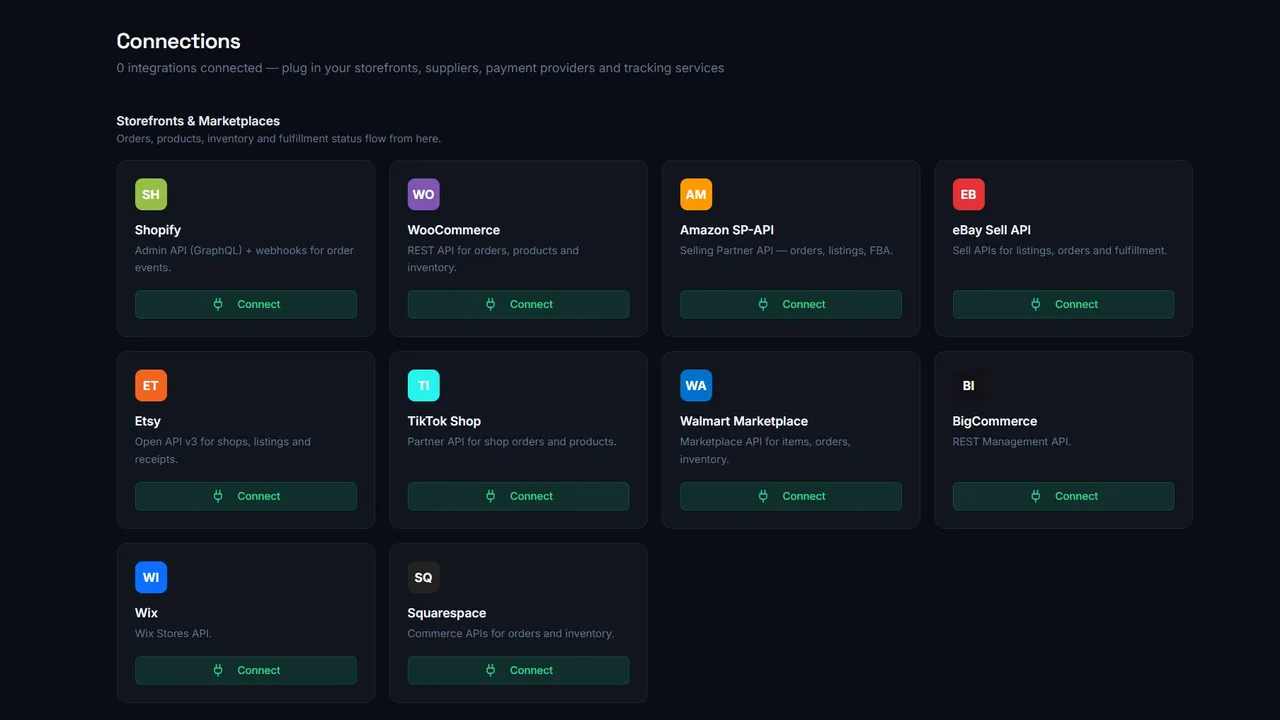Click the eBay EB logo icon

point(968,194)
